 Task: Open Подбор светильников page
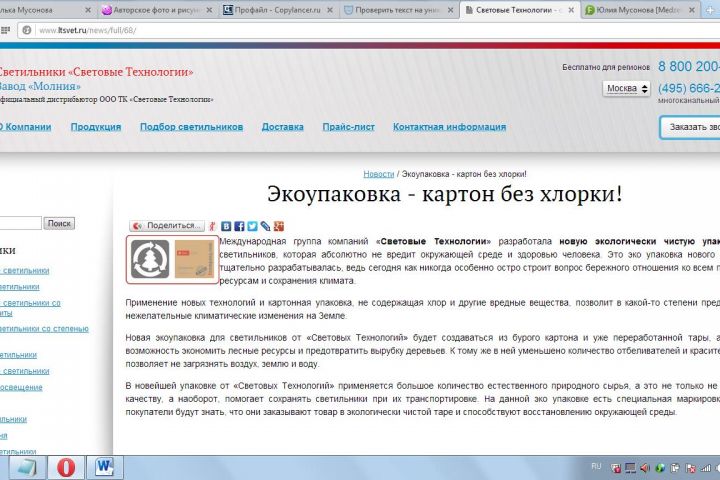point(191,127)
